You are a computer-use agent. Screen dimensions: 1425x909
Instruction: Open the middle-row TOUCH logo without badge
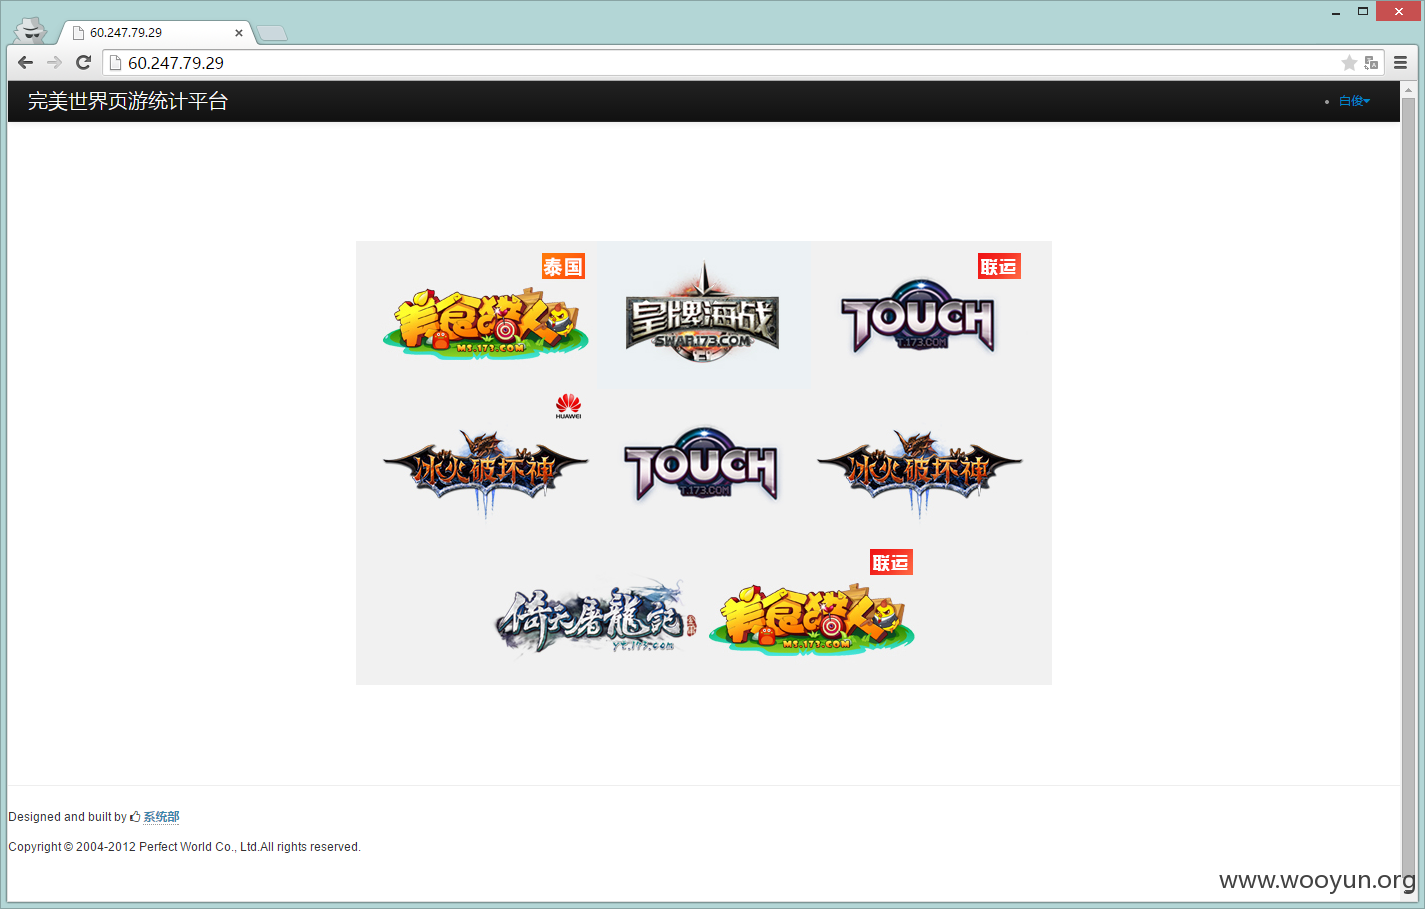(x=701, y=464)
